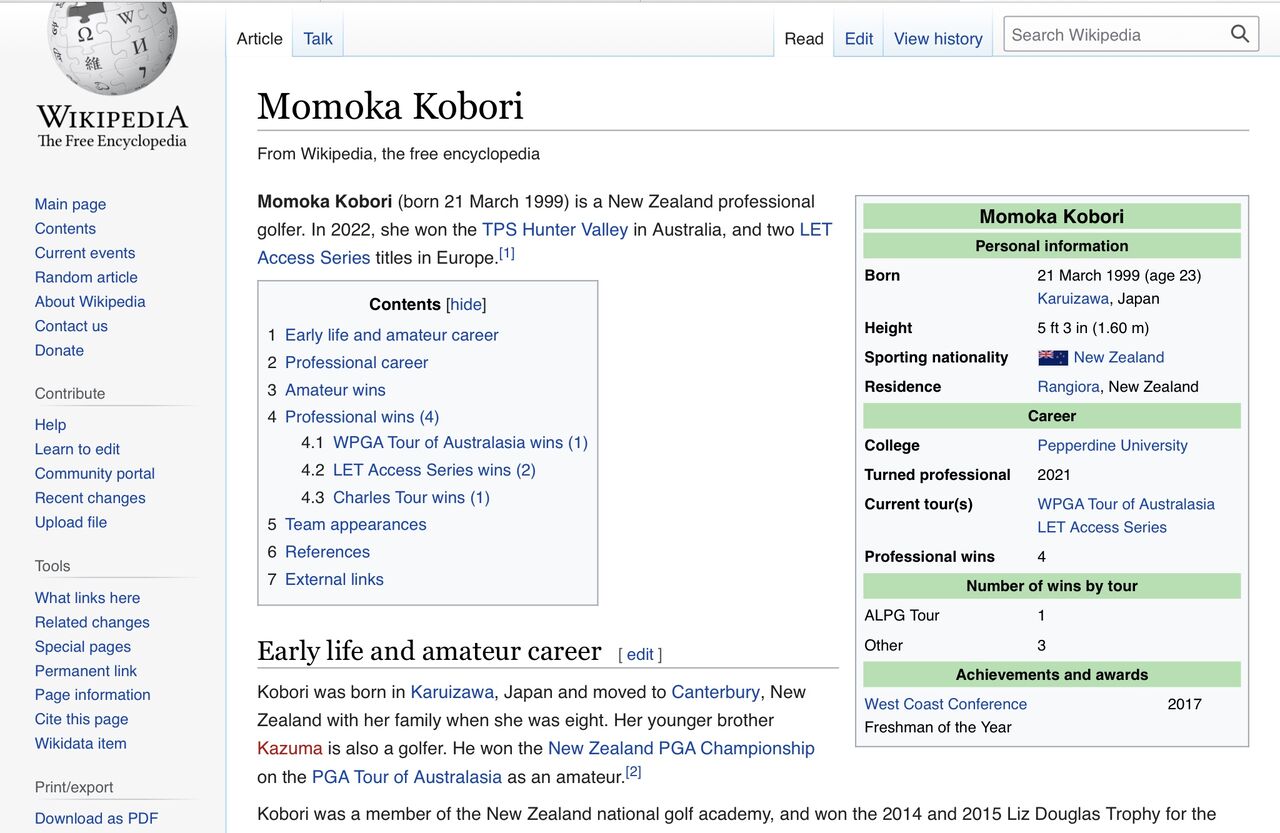Open LET Access Series link in infobox
This screenshot has height=833, width=1280.
(1102, 527)
